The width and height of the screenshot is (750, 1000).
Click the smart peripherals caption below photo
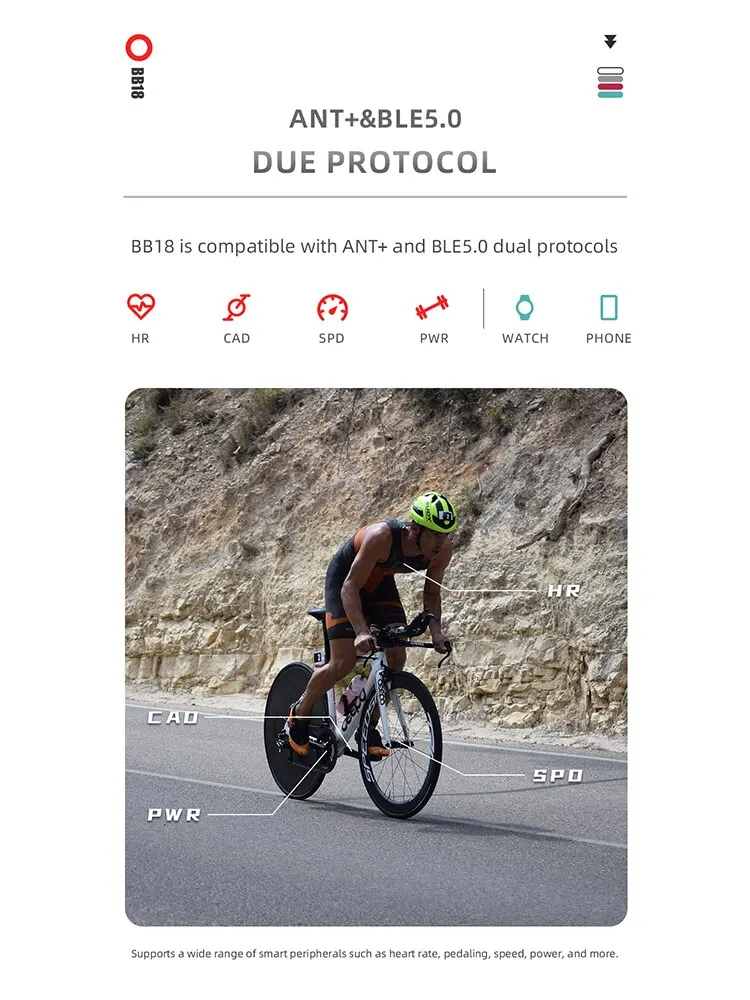pos(374,953)
